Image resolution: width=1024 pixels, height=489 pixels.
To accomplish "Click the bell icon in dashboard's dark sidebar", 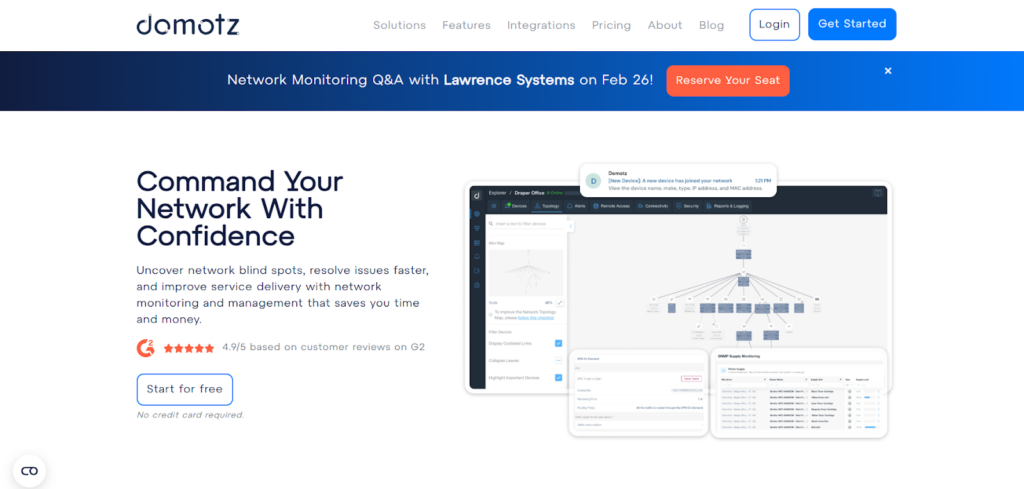I will (x=477, y=256).
